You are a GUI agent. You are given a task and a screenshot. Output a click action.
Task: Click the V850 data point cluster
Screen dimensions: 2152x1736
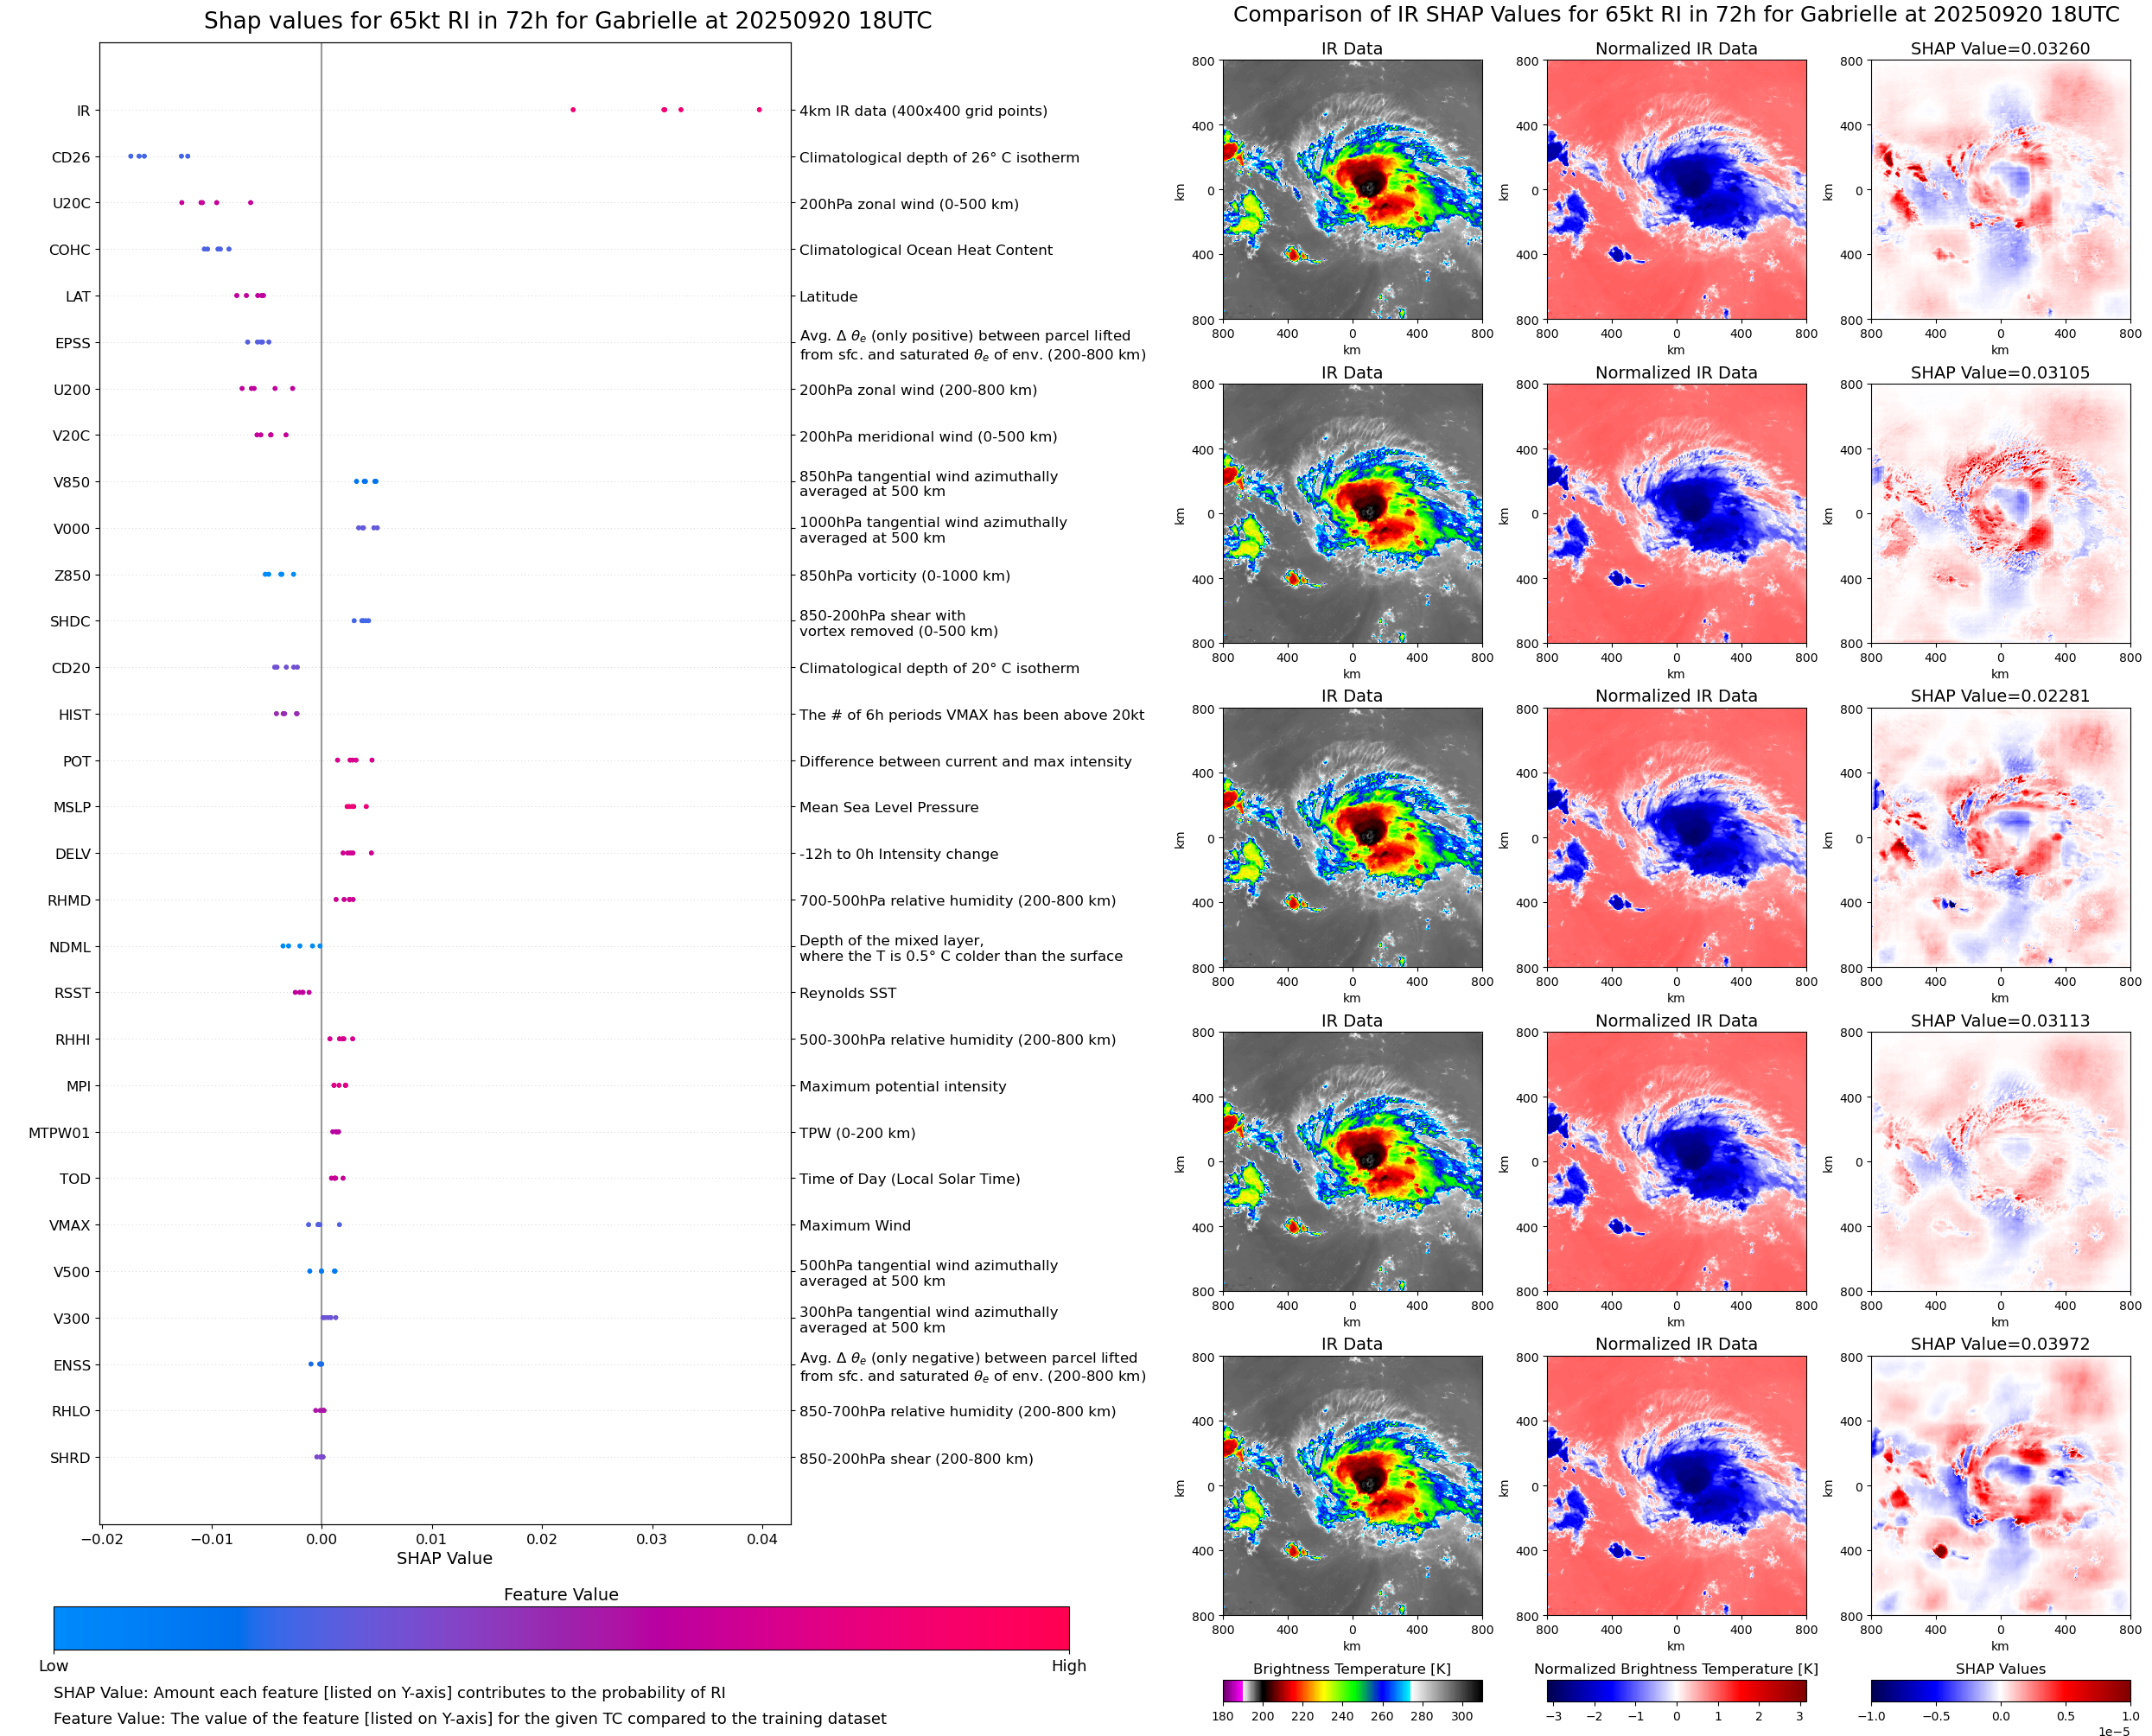coord(366,481)
